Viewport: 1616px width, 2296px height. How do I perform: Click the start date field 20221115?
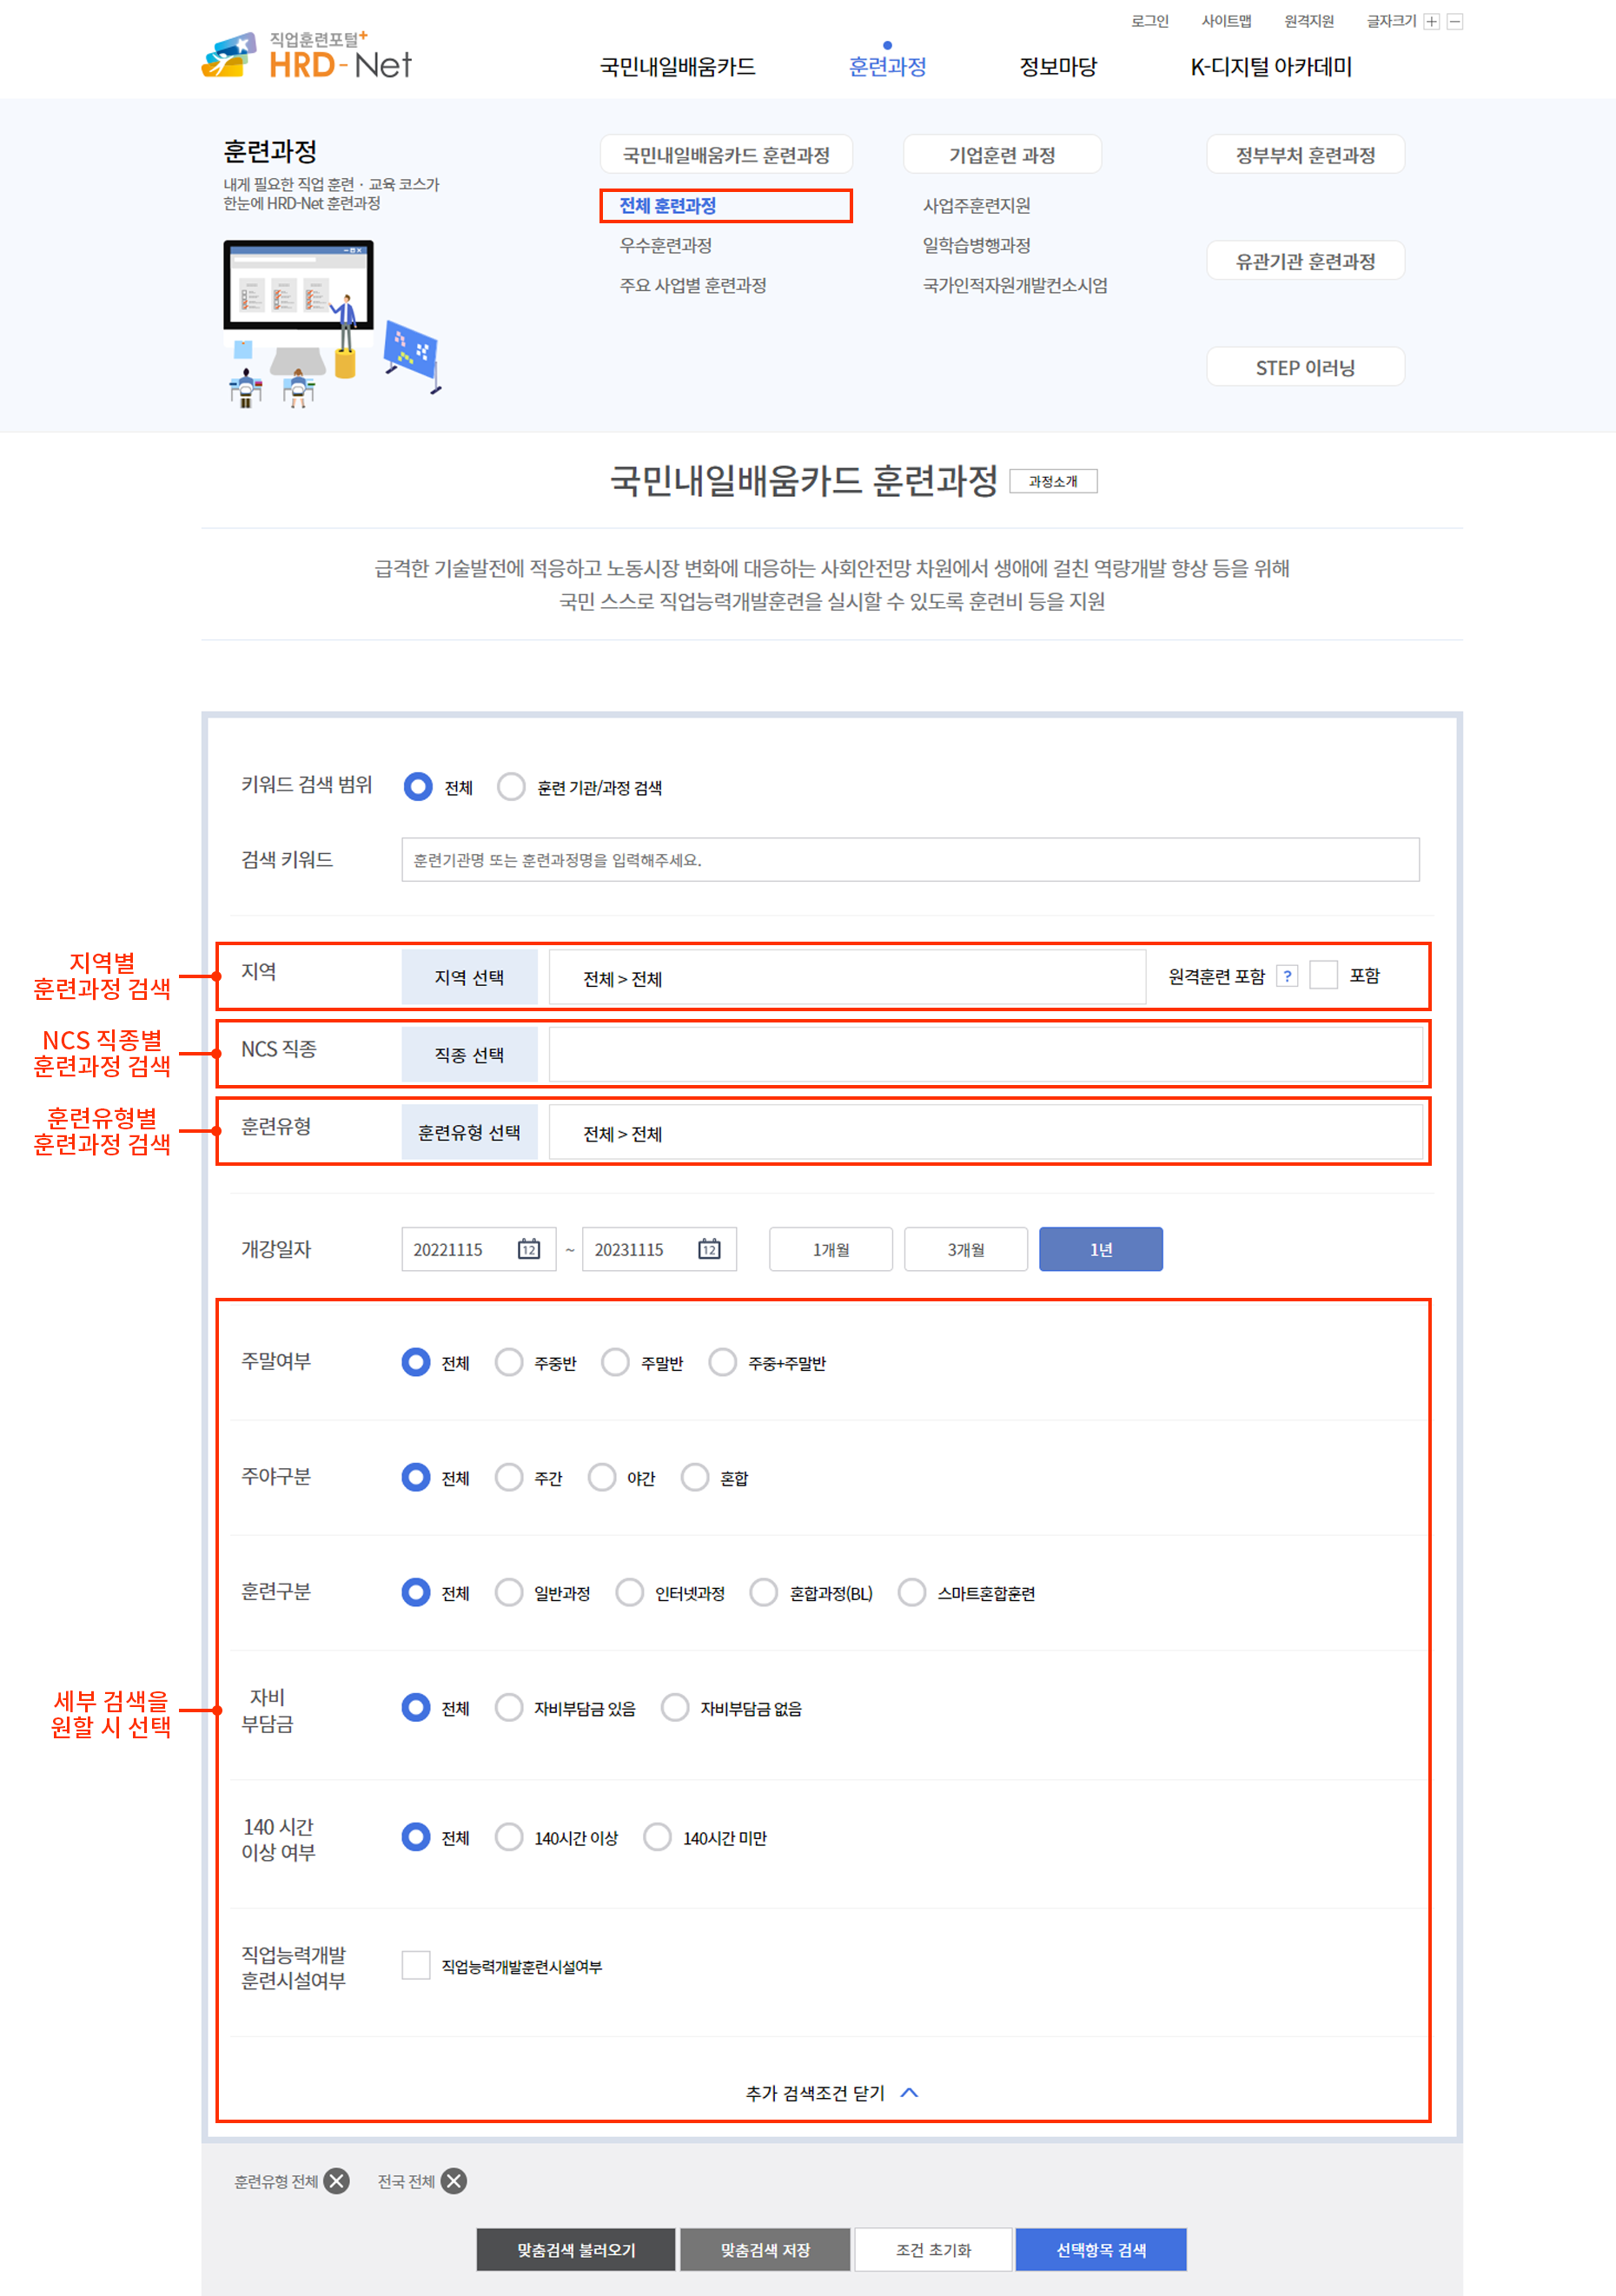[478, 1249]
